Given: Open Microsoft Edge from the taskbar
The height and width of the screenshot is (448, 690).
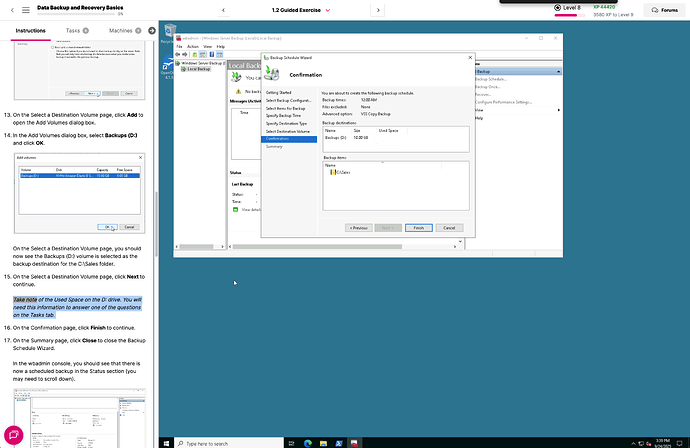Looking at the screenshot, I should [x=306, y=442].
